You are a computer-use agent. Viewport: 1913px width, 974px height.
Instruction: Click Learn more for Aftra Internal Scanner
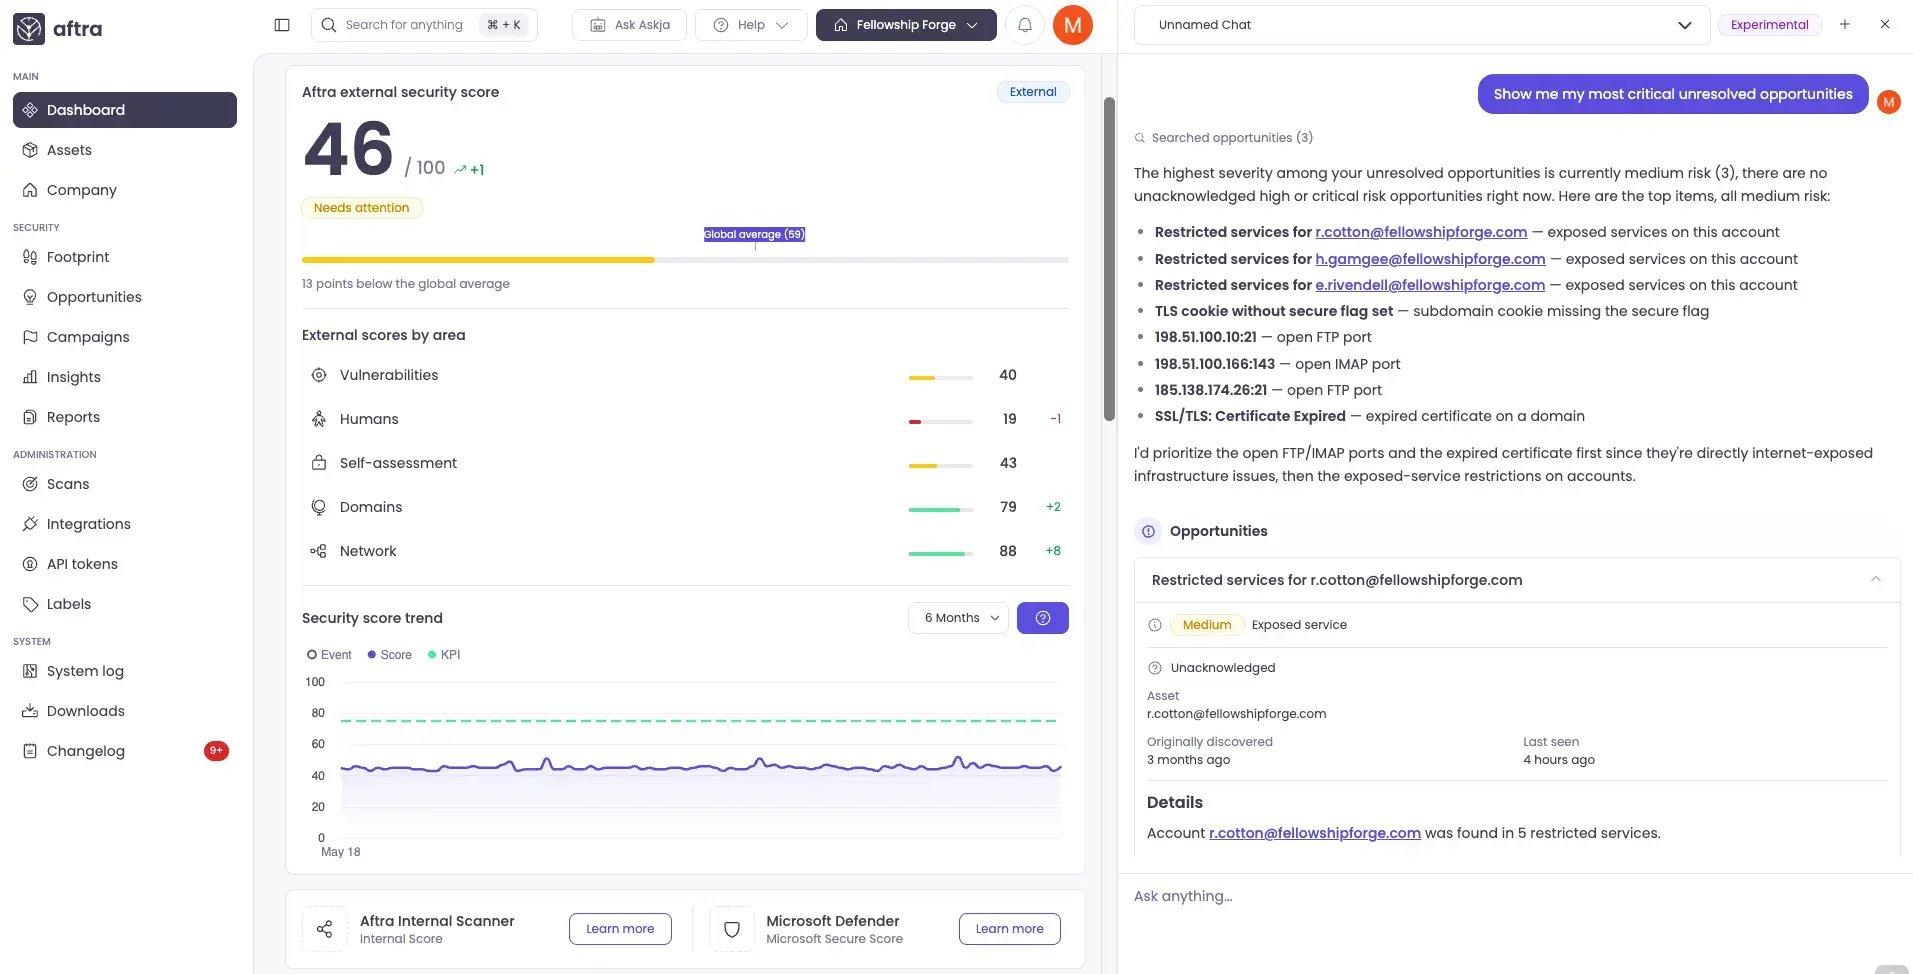(x=620, y=929)
